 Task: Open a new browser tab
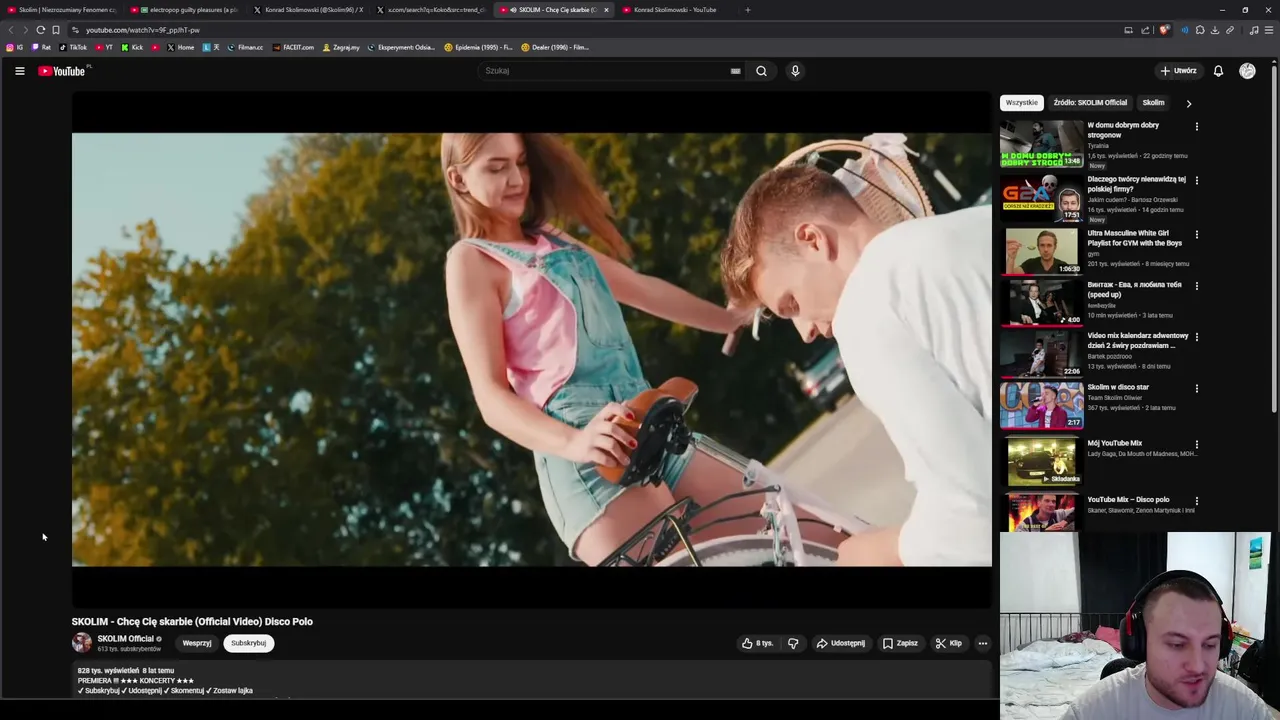point(747,10)
